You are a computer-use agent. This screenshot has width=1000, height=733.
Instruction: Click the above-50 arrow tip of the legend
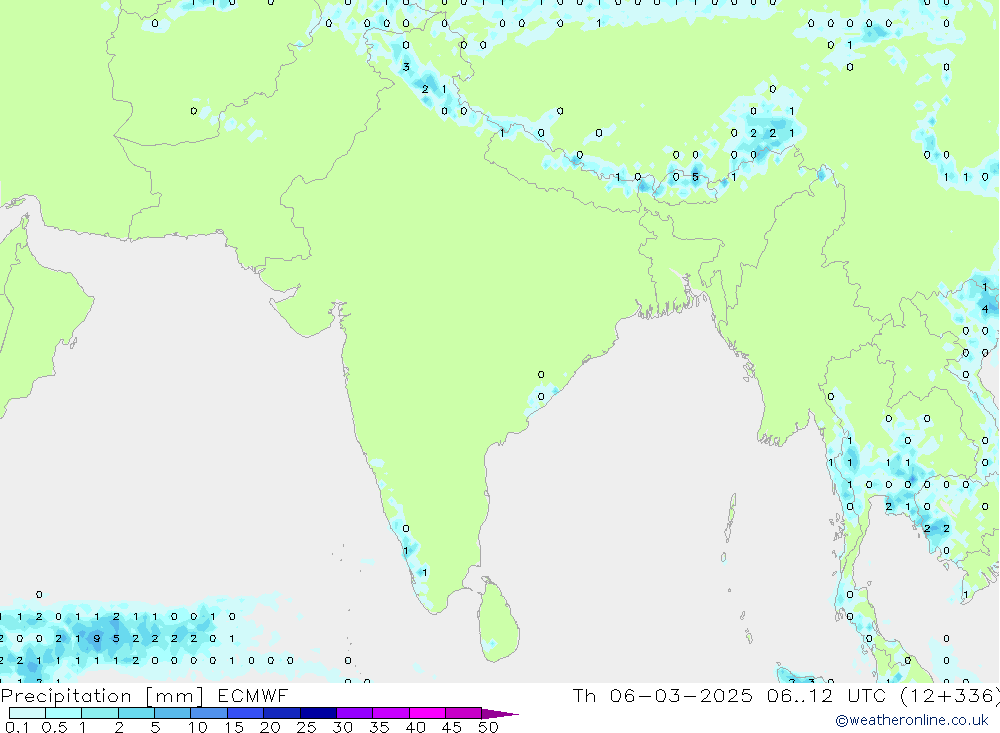[501, 714]
